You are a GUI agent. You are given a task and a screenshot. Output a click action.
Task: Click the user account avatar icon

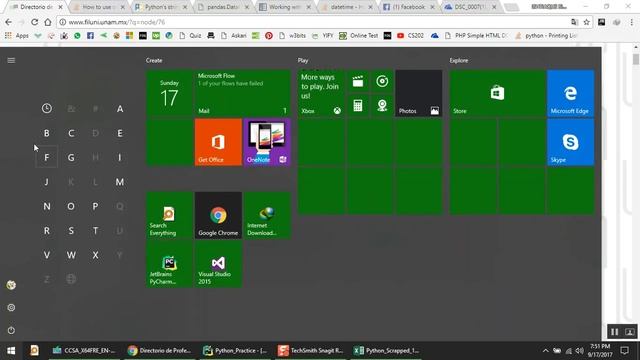(x=11, y=285)
